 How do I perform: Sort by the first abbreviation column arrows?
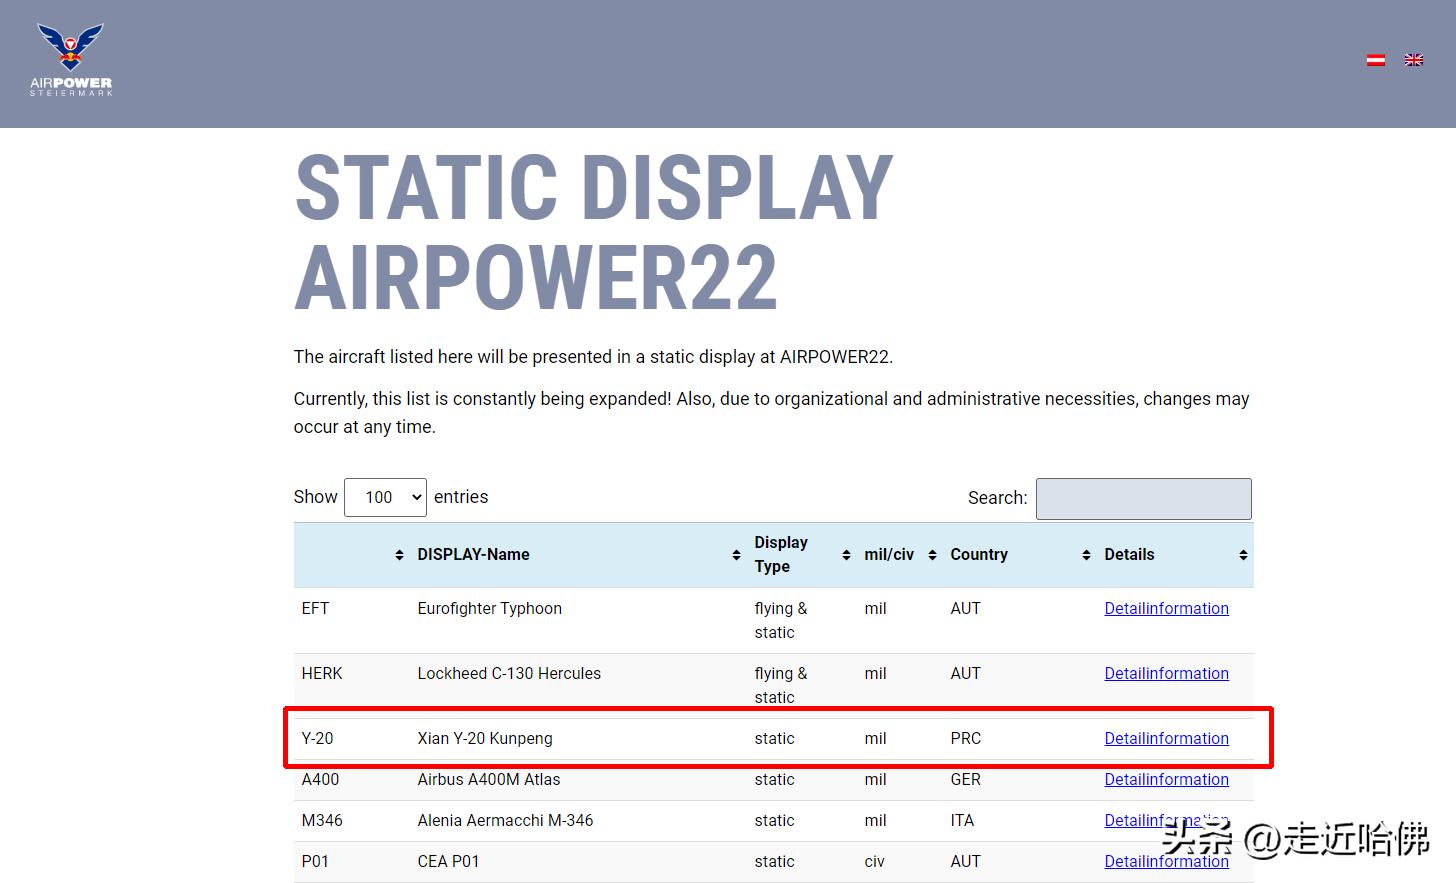[x=399, y=555]
